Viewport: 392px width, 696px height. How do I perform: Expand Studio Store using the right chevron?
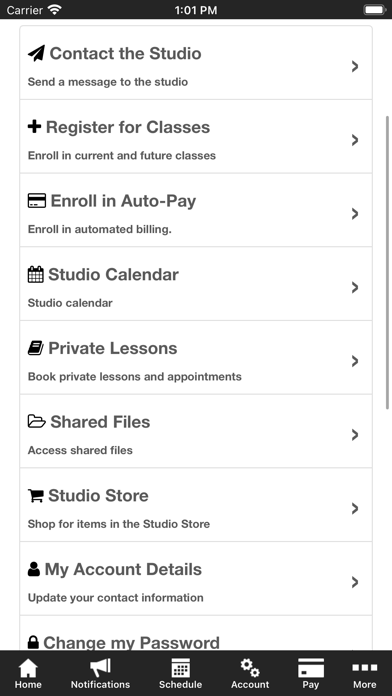pos(355,508)
